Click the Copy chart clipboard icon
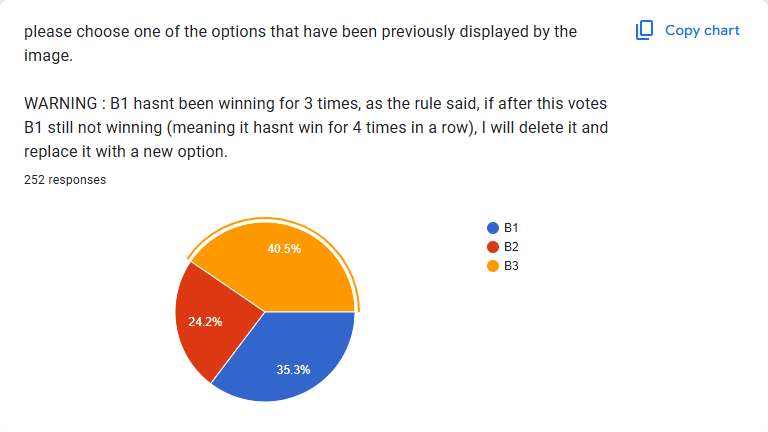The image size is (768, 432). pyautogui.click(x=645, y=30)
